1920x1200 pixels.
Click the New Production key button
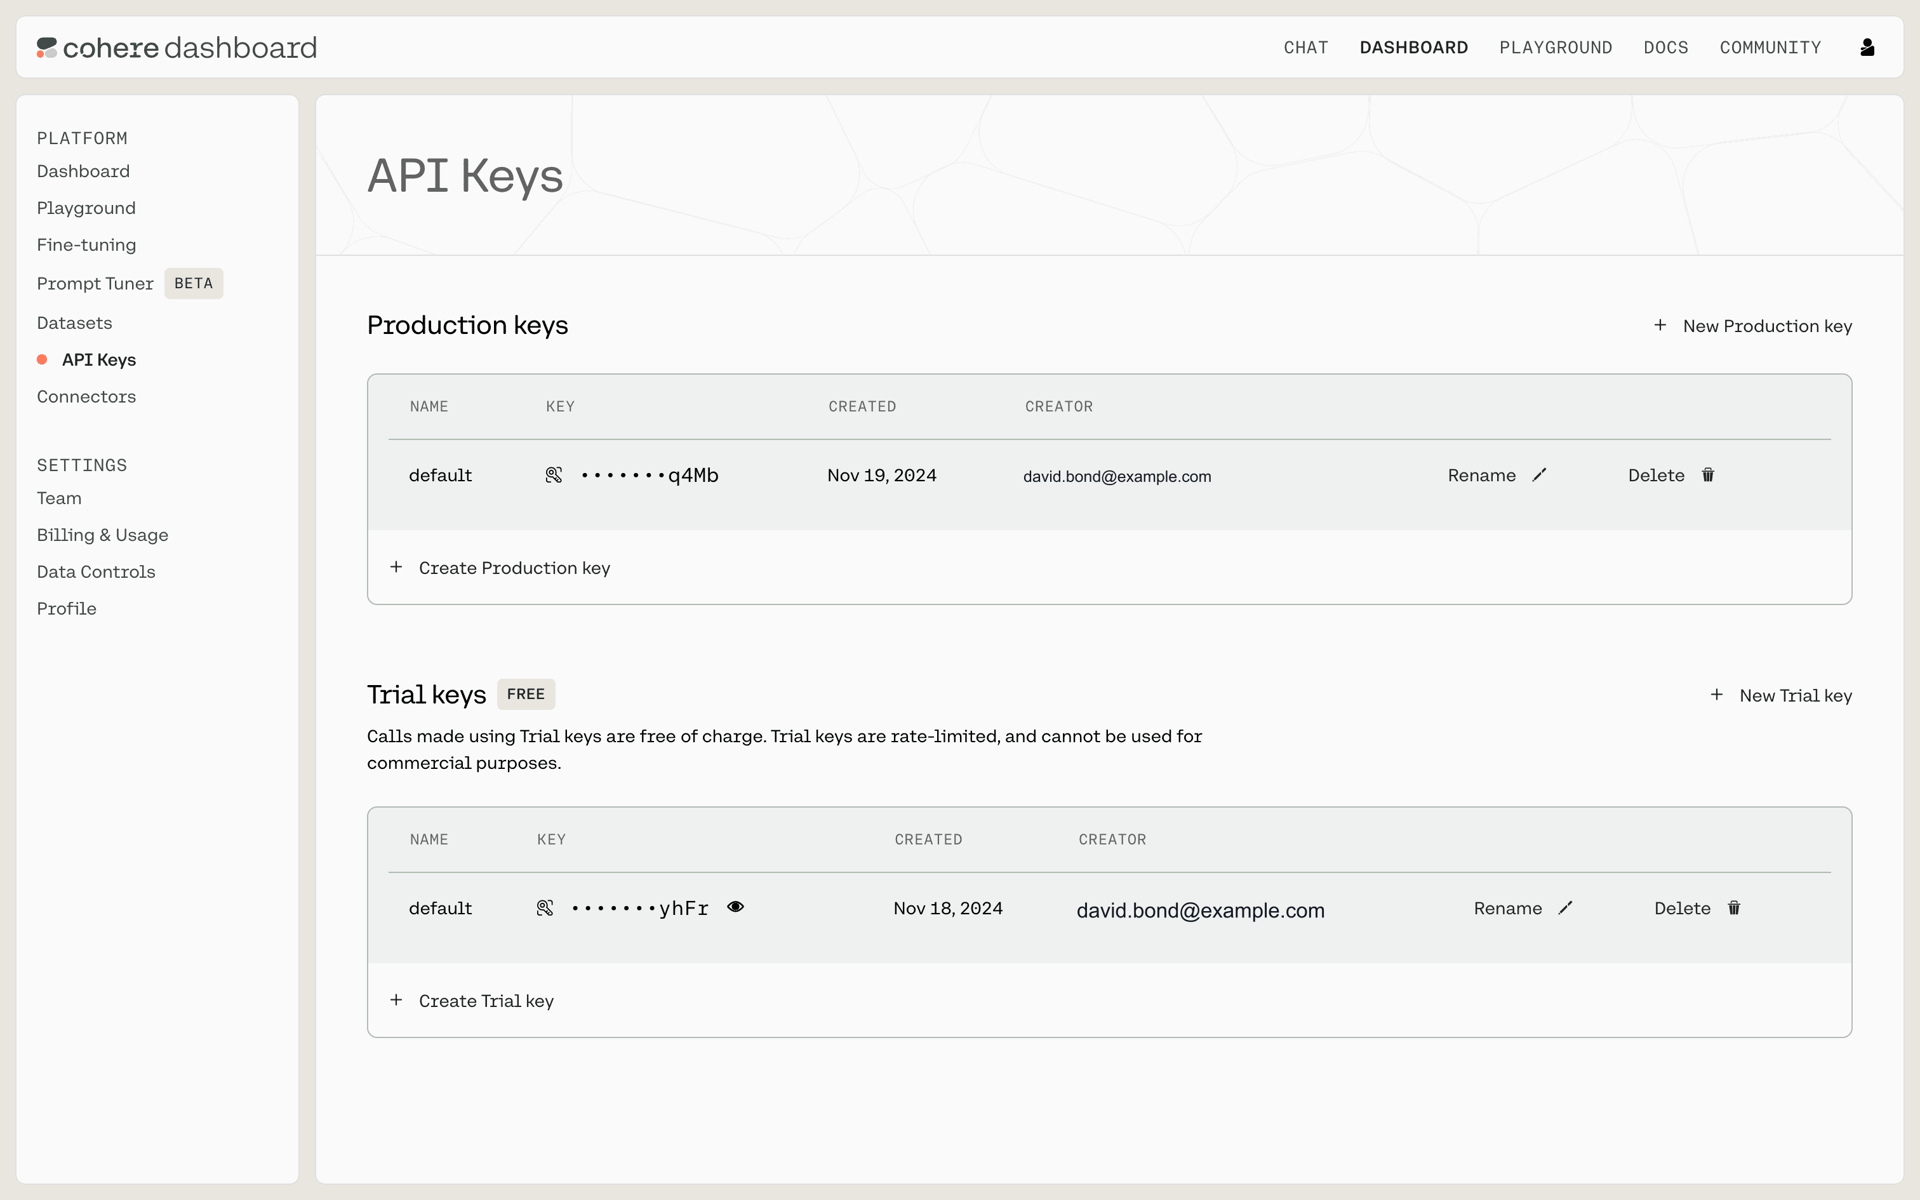(x=1752, y=326)
